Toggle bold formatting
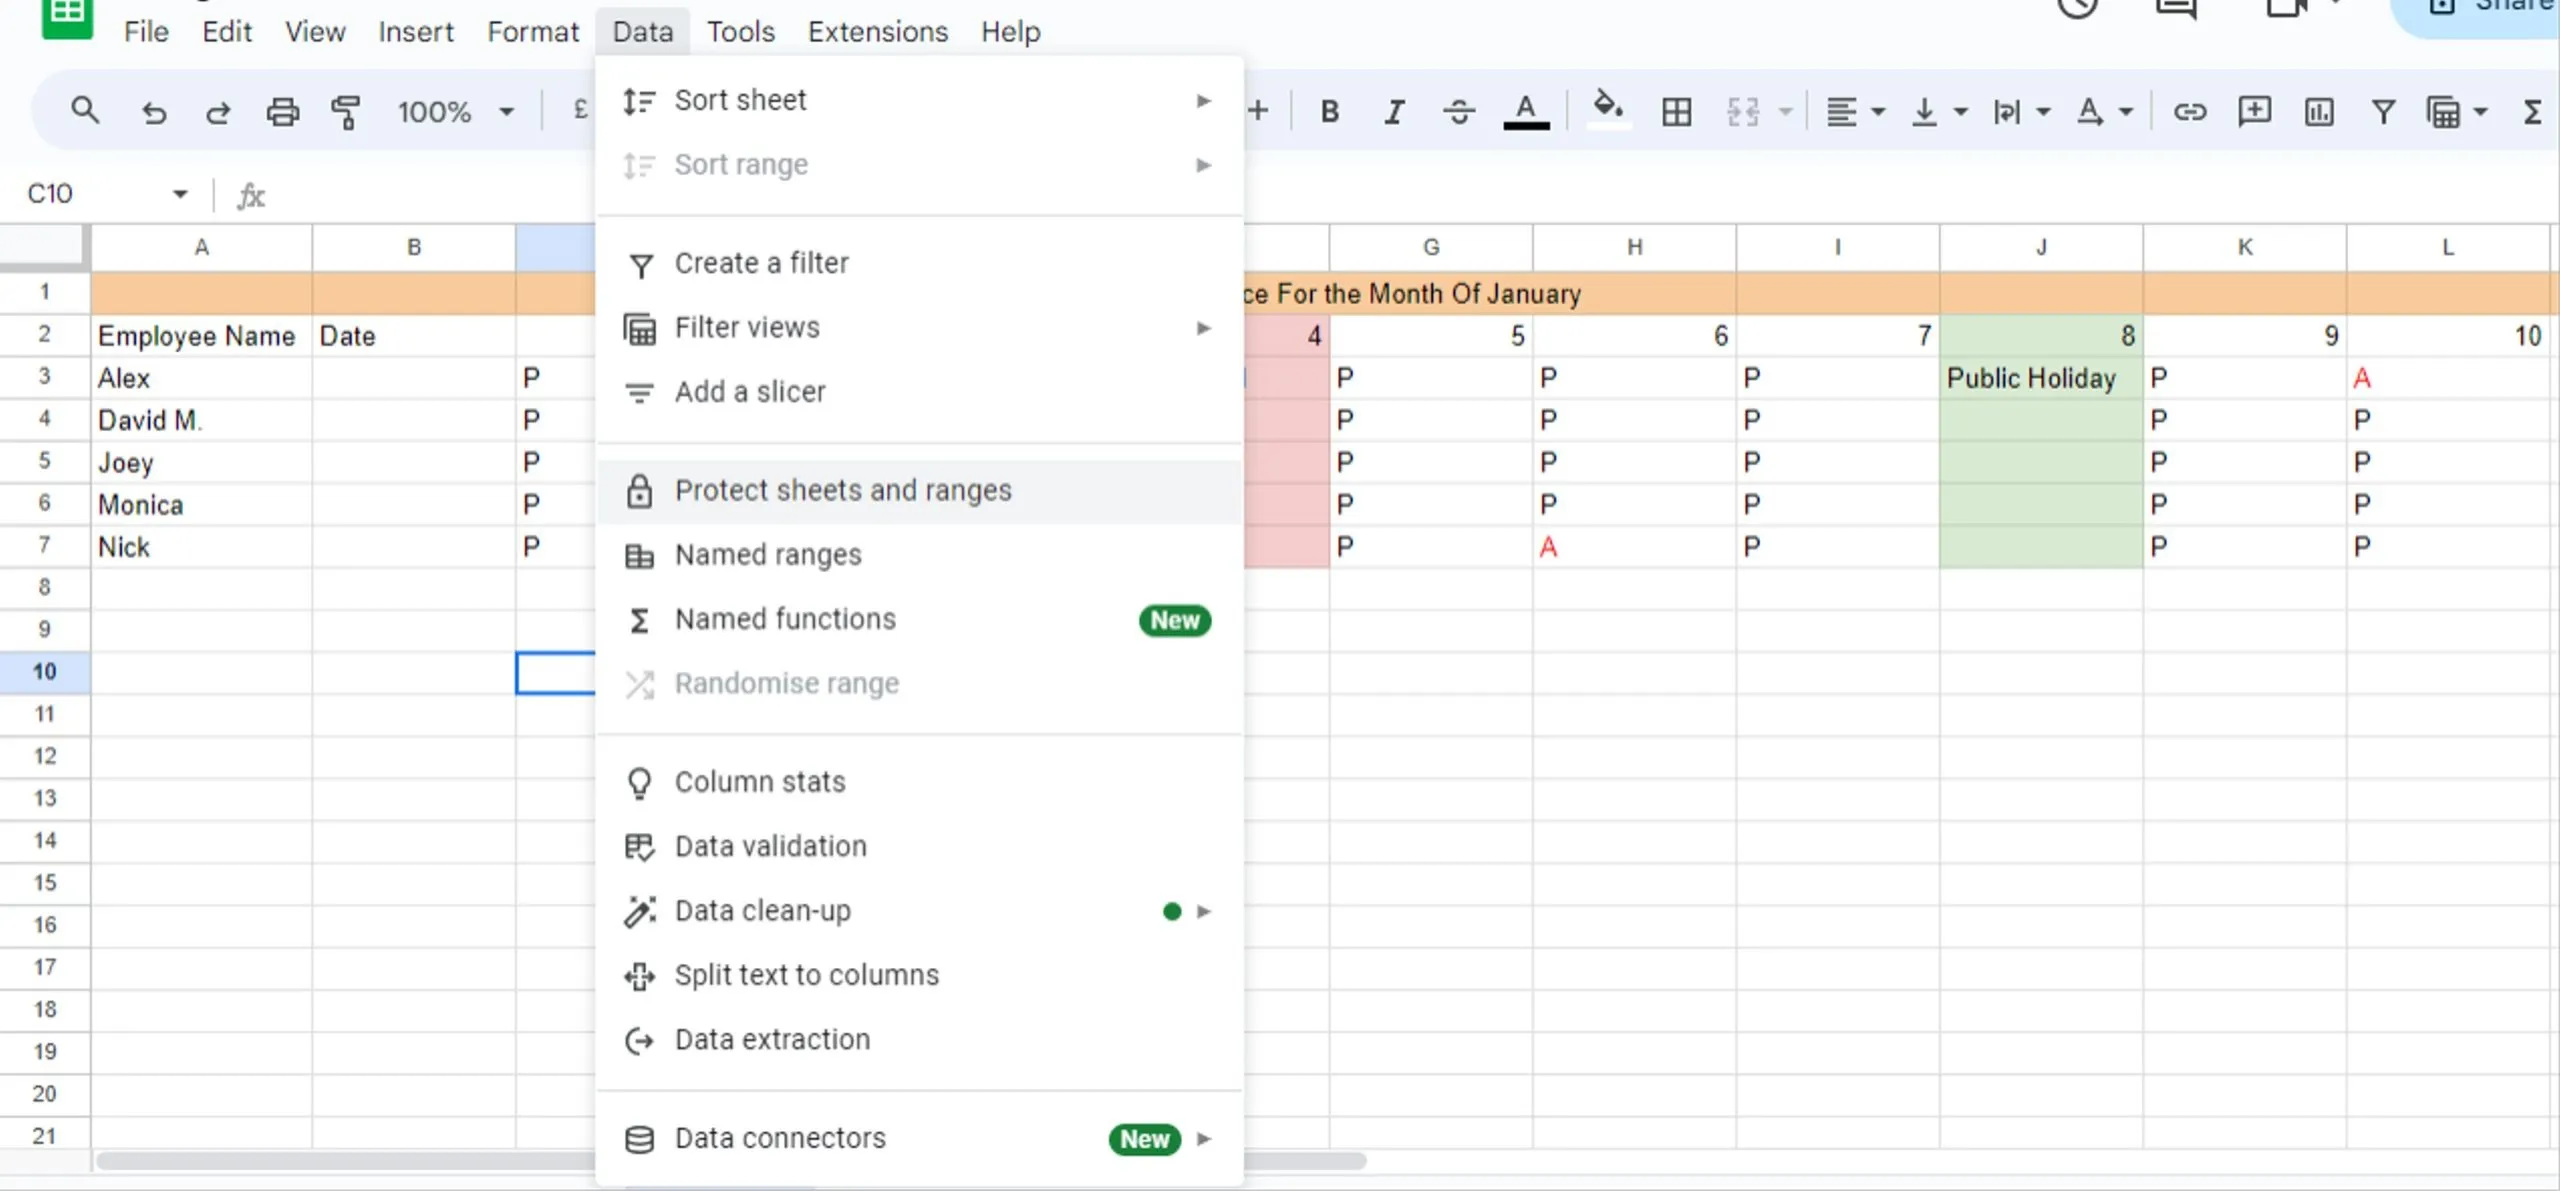Image resolution: width=2560 pixels, height=1191 pixels. tap(1329, 112)
